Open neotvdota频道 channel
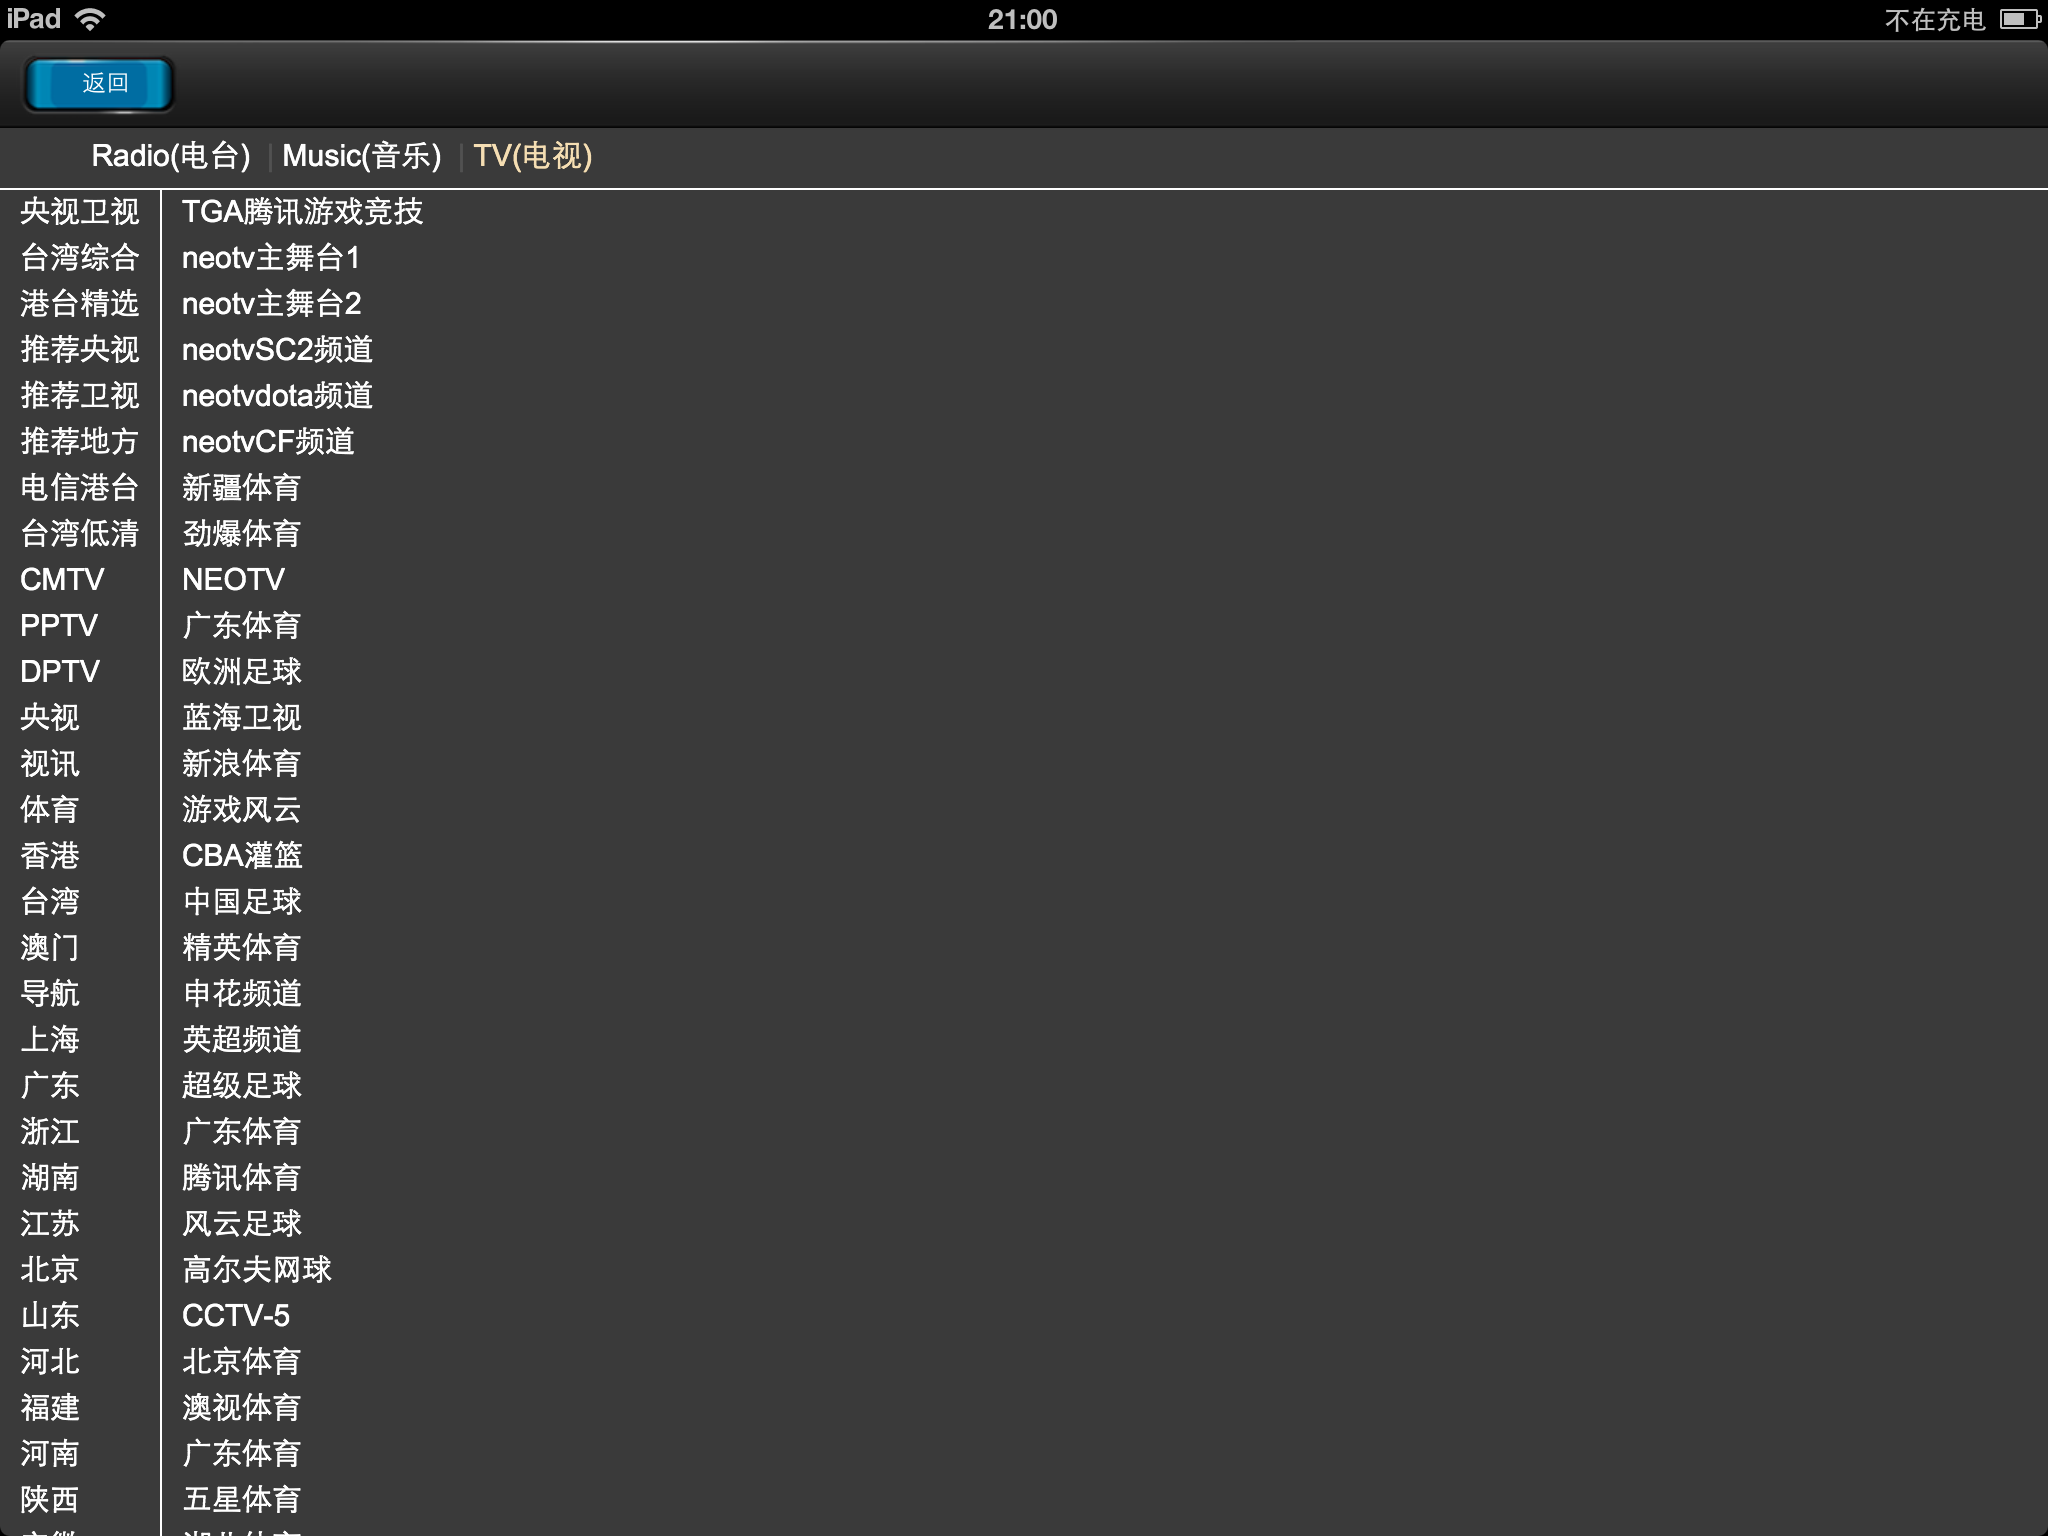Screen dimensions: 2048x1536 [x=278, y=396]
